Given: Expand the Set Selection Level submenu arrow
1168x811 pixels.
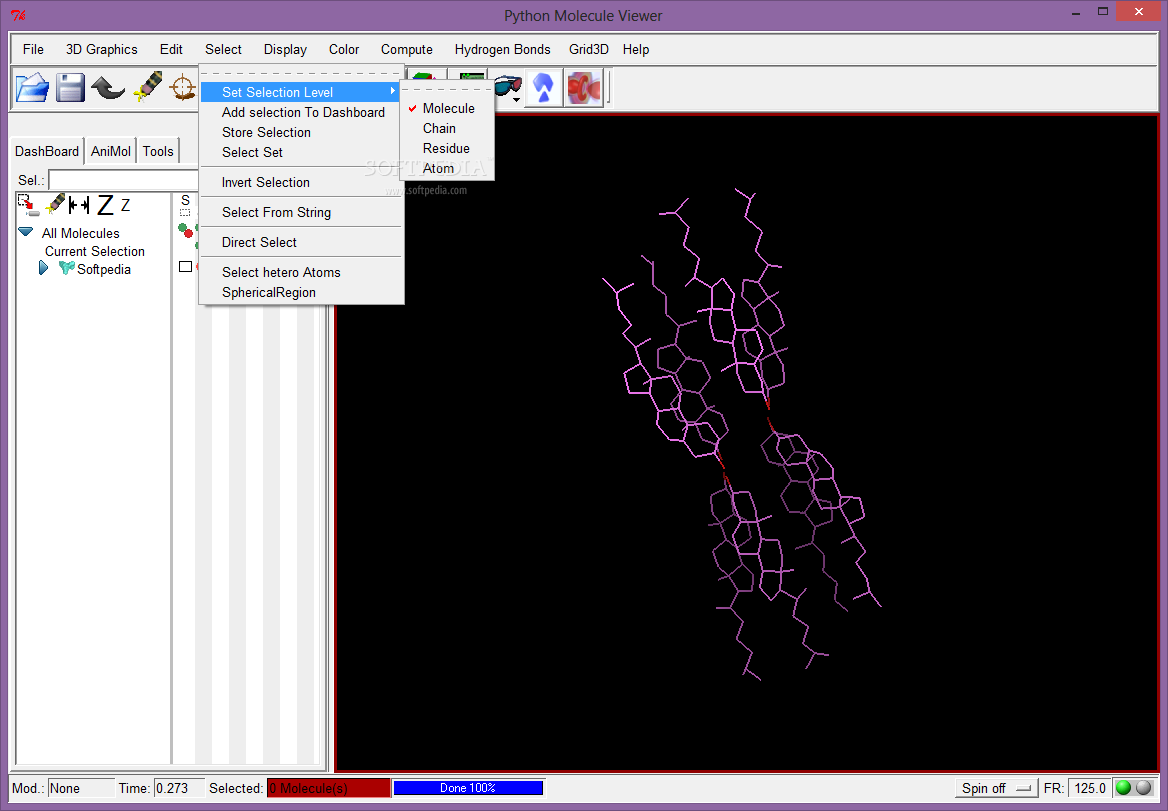Looking at the screenshot, I should (x=393, y=91).
